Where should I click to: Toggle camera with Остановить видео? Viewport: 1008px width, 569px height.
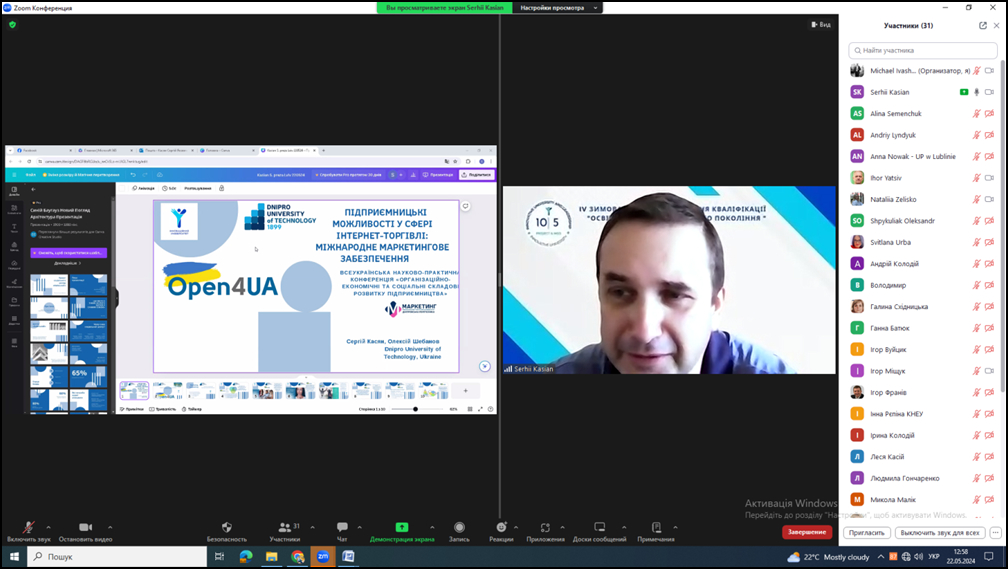(85, 527)
